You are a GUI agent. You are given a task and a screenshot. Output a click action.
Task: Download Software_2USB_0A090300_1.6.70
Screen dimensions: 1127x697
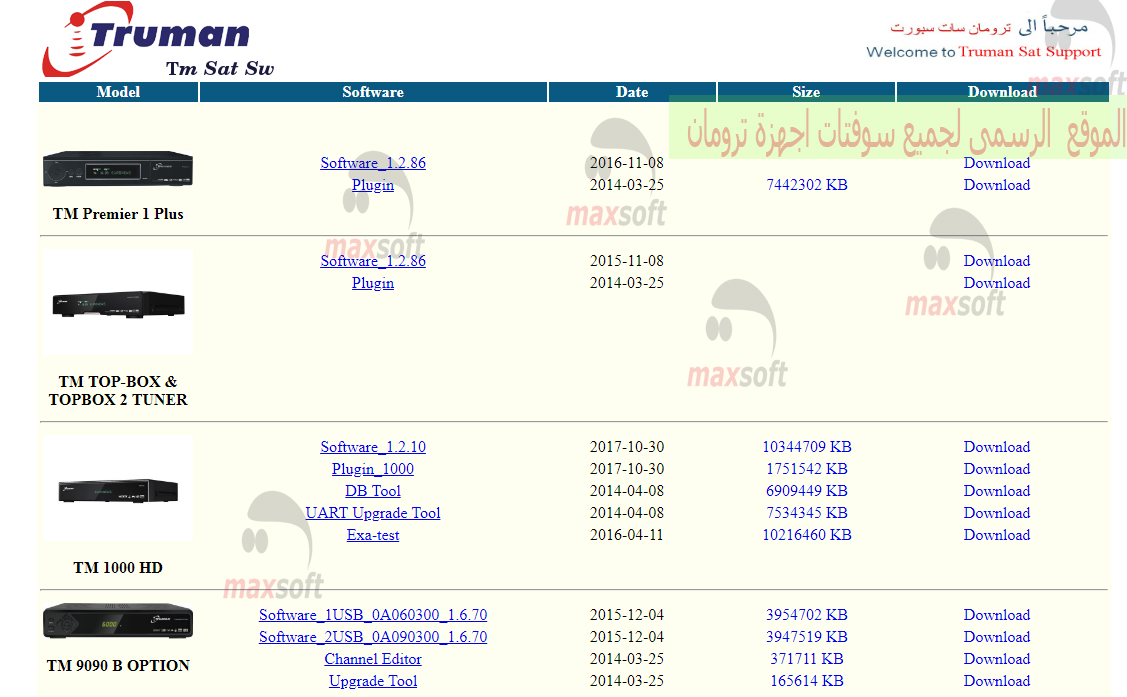point(997,637)
